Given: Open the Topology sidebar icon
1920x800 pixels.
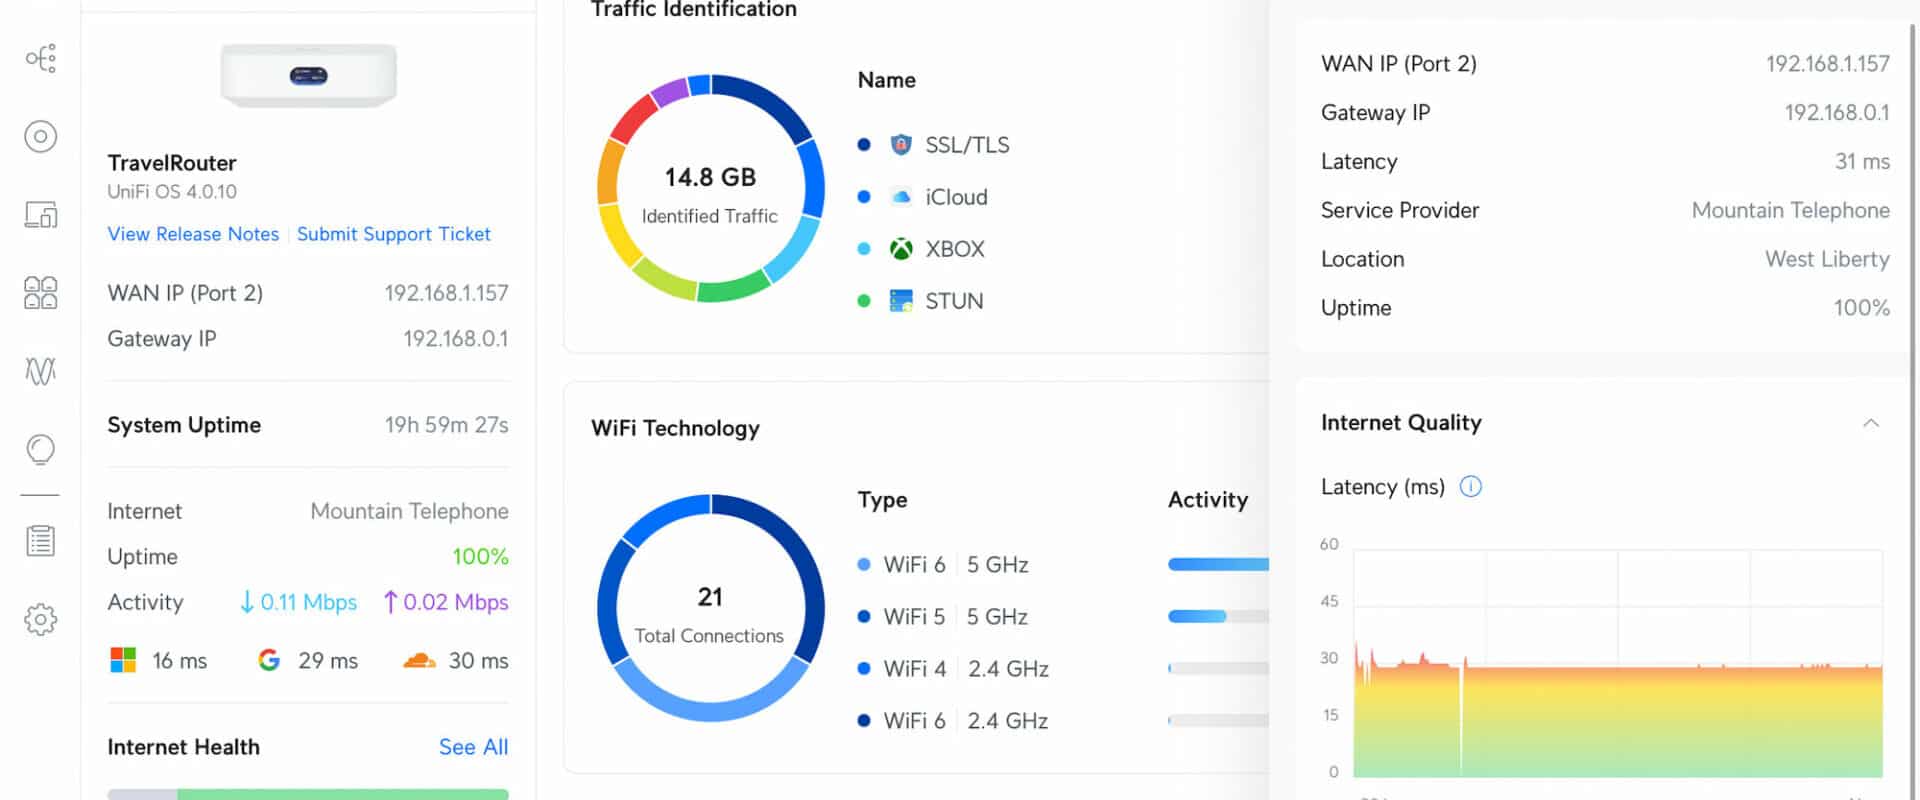Looking at the screenshot, I should tap(40, 58).
